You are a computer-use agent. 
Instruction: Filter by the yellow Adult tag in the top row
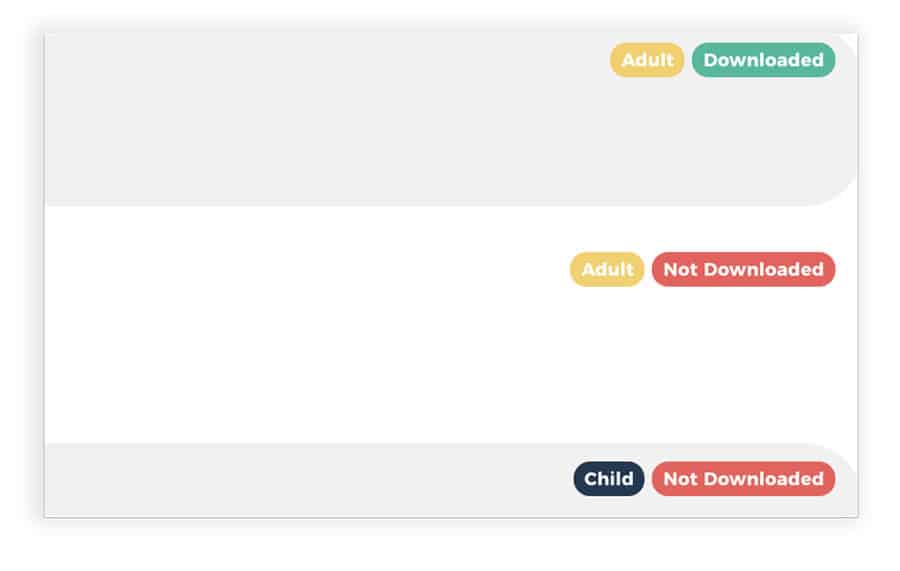click(x=647, y=60)
